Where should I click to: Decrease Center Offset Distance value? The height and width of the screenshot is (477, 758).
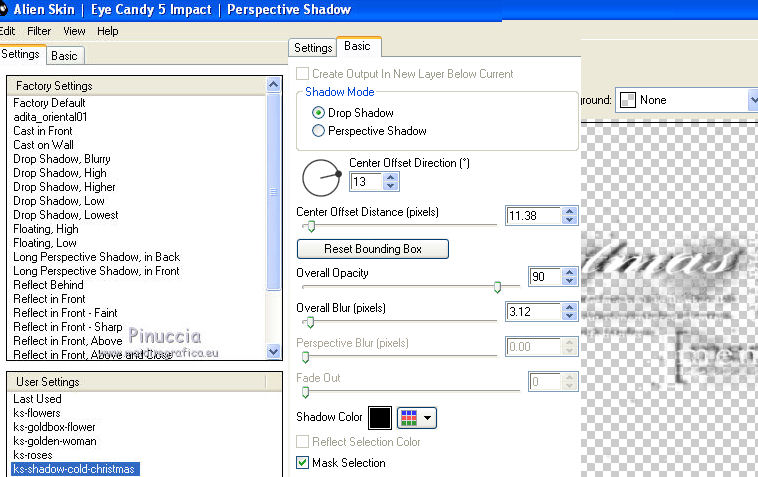569,220
